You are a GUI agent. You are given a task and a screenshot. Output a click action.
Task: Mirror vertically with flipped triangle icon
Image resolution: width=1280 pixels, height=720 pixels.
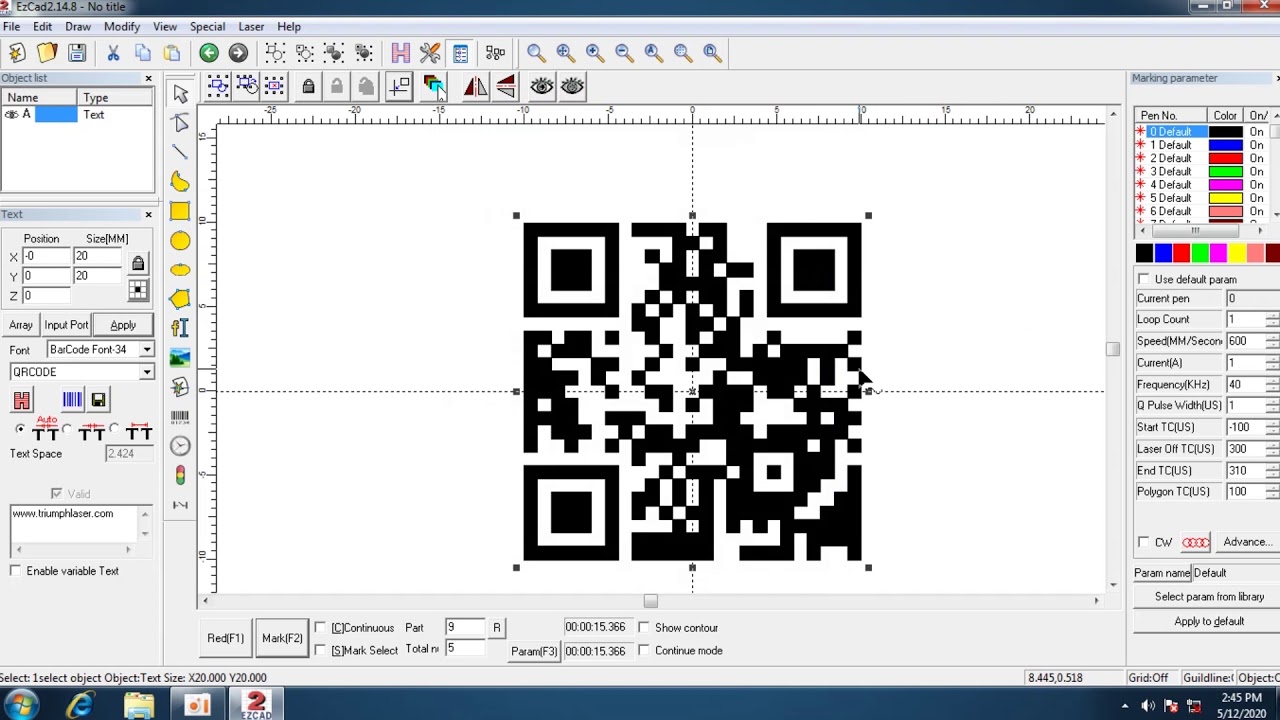pos(505,87)
